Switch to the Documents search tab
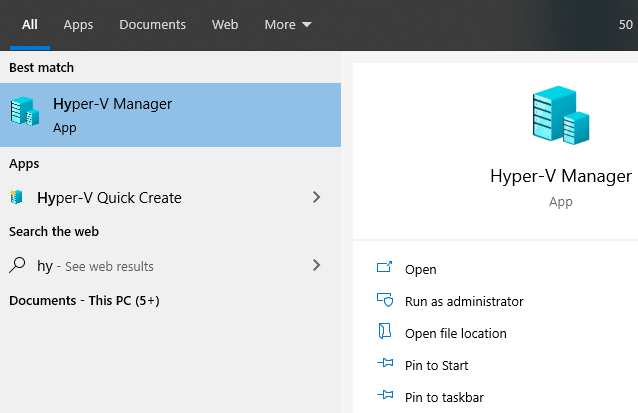The image size is (638, 413). 153,25
